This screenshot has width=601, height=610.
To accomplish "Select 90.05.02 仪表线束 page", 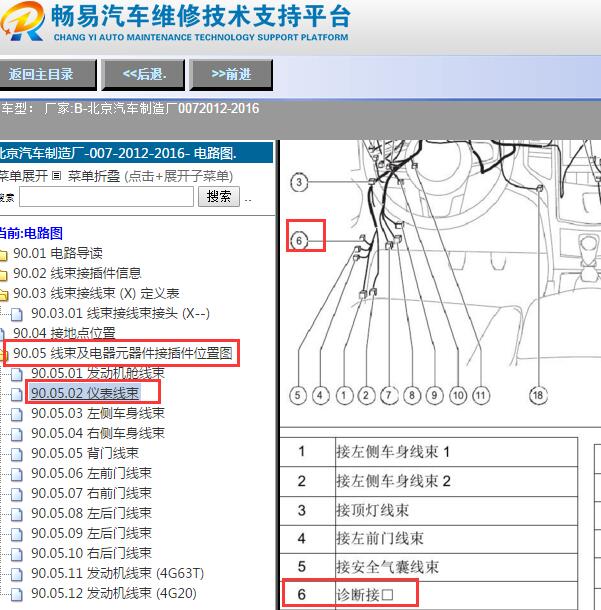I will [85, 393].
